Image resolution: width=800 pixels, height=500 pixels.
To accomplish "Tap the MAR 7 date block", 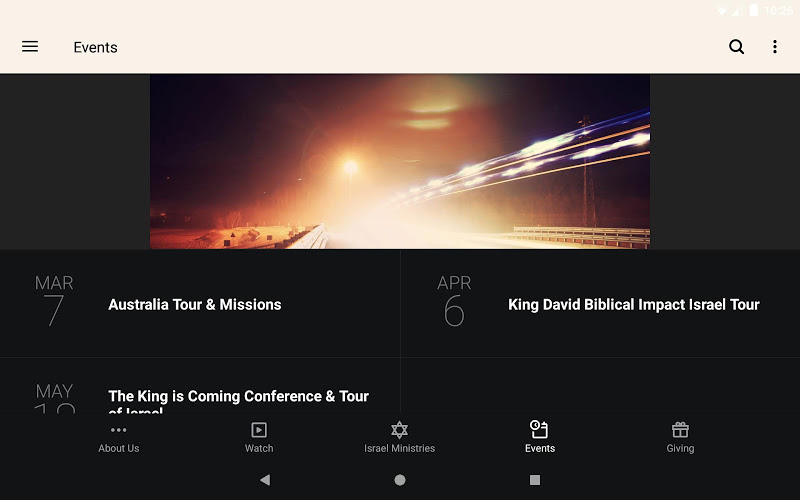I will 54,302.
